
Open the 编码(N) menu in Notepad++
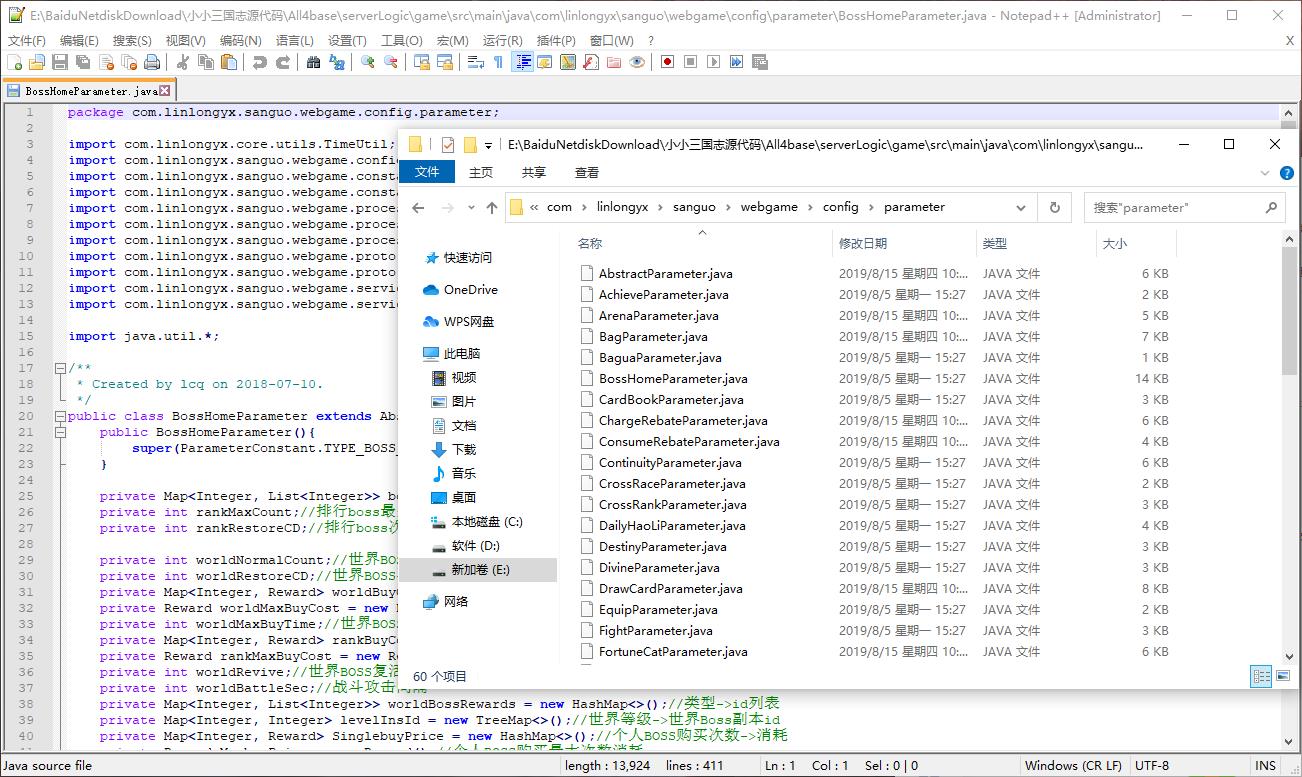(x=240, y=40)
